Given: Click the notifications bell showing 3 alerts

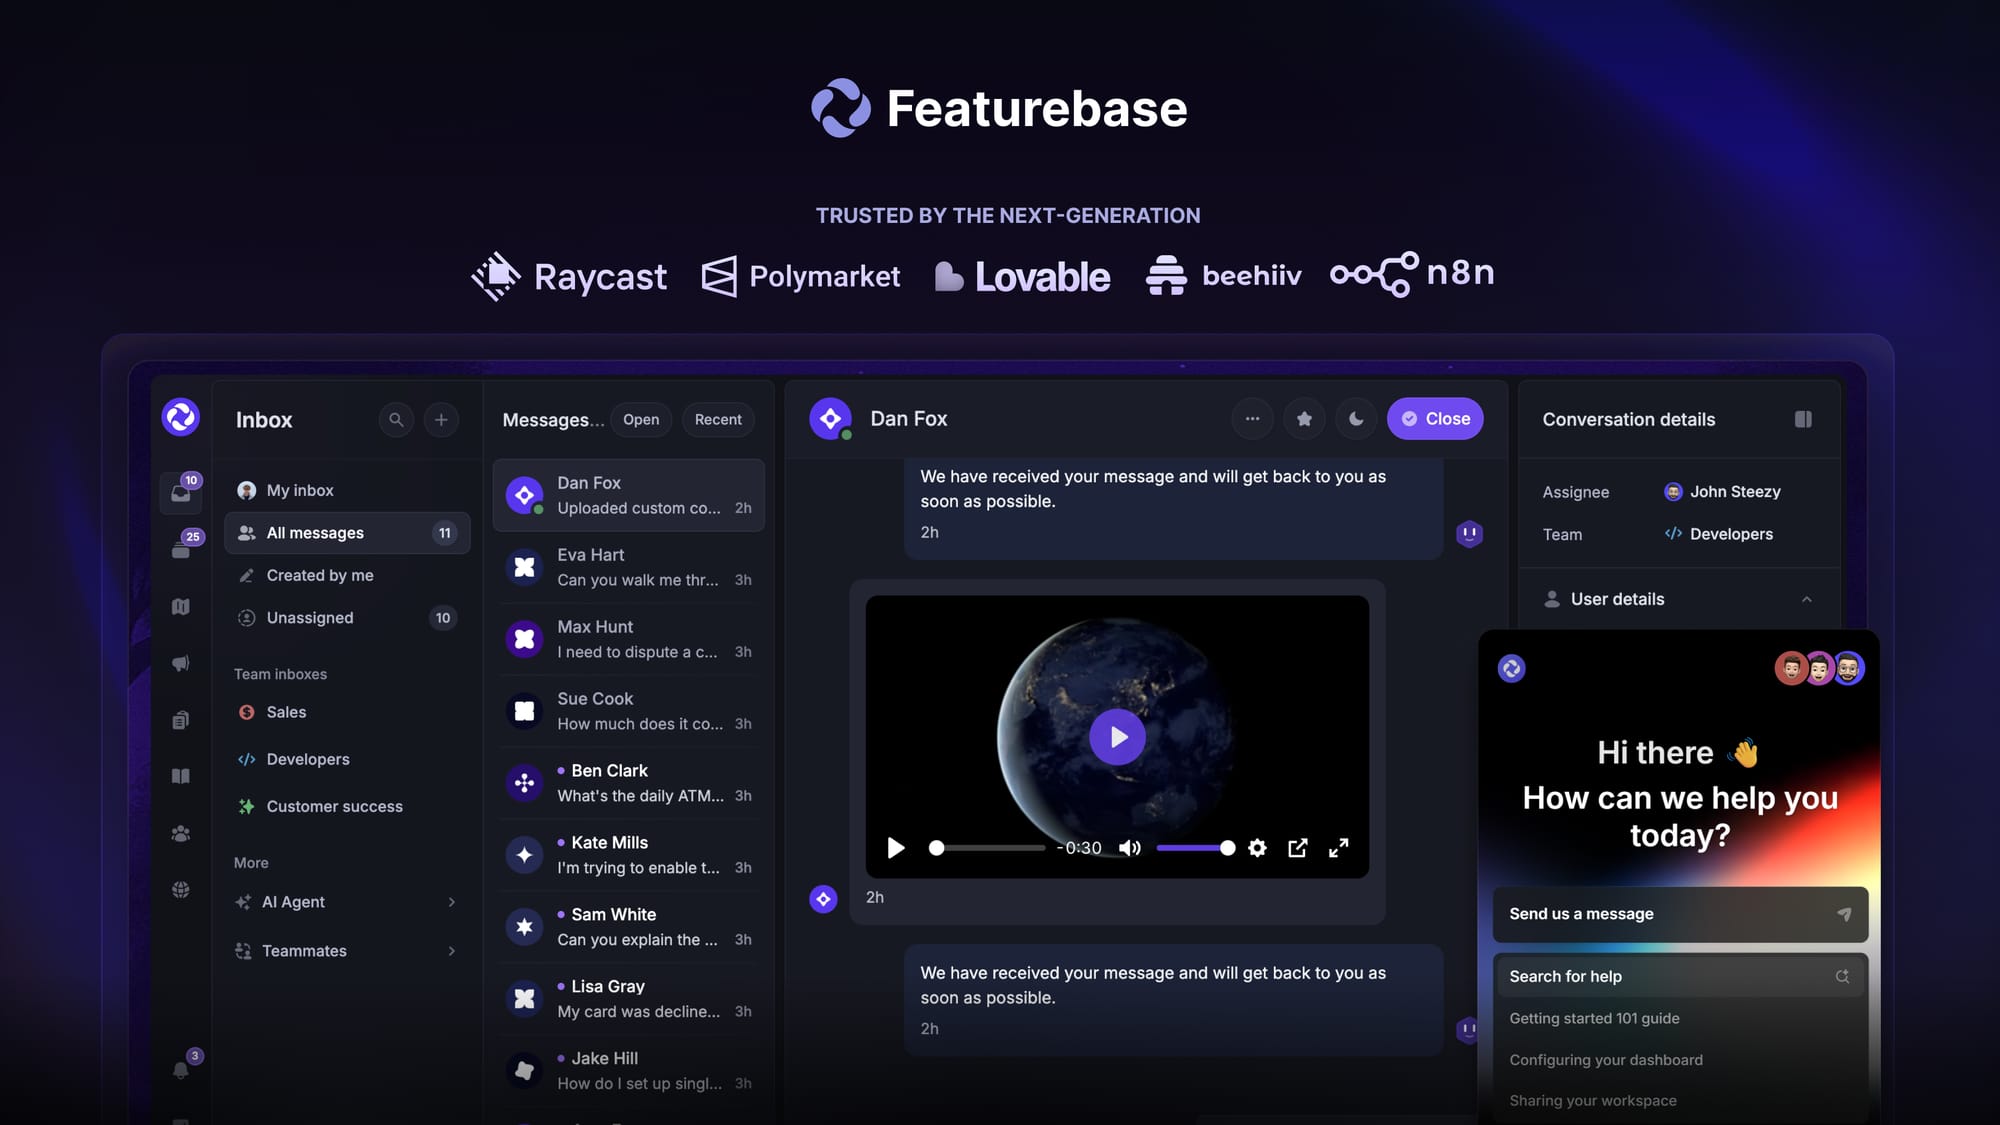Looking at the screenshot, I should coord(181,1070).
